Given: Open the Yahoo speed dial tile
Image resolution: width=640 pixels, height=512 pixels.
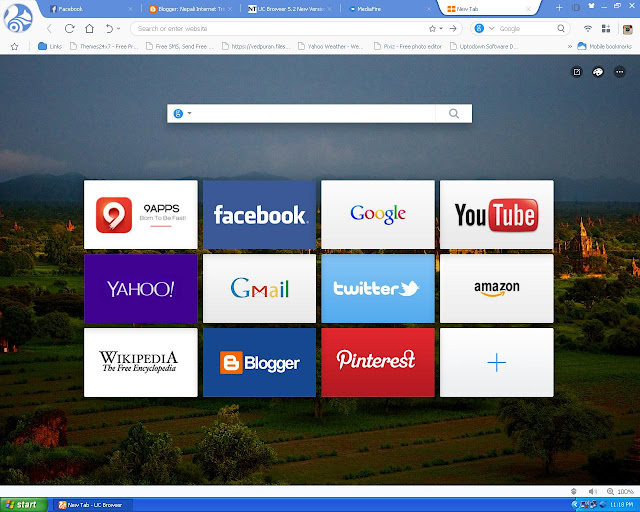Looking at the screenshot, I should [141, 289].
